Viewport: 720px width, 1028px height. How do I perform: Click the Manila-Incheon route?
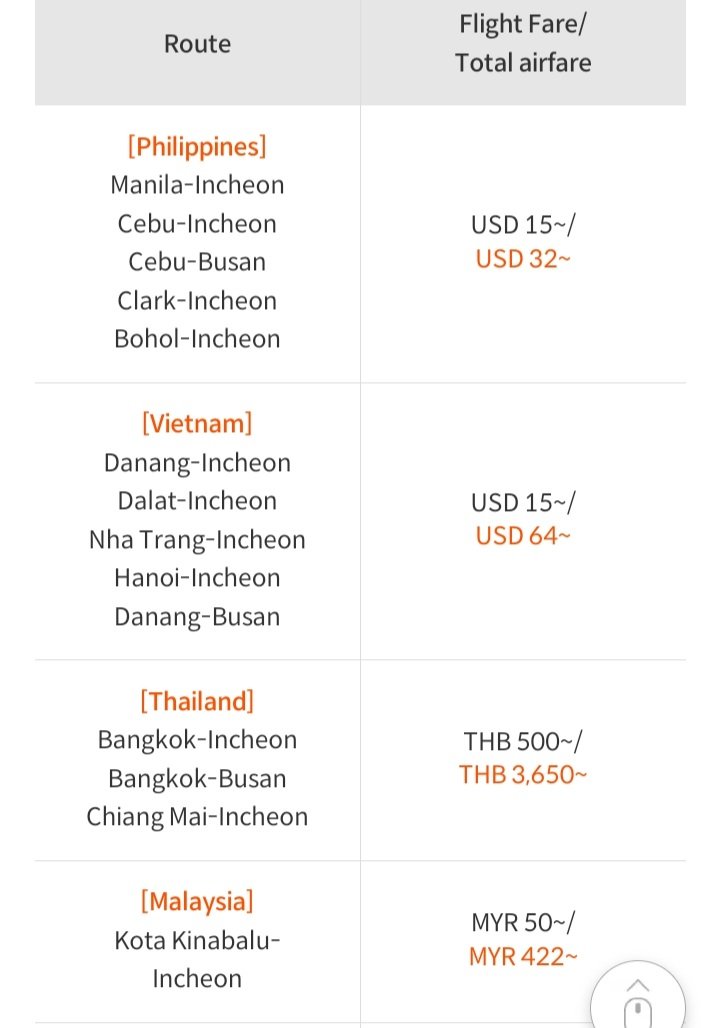197,185
